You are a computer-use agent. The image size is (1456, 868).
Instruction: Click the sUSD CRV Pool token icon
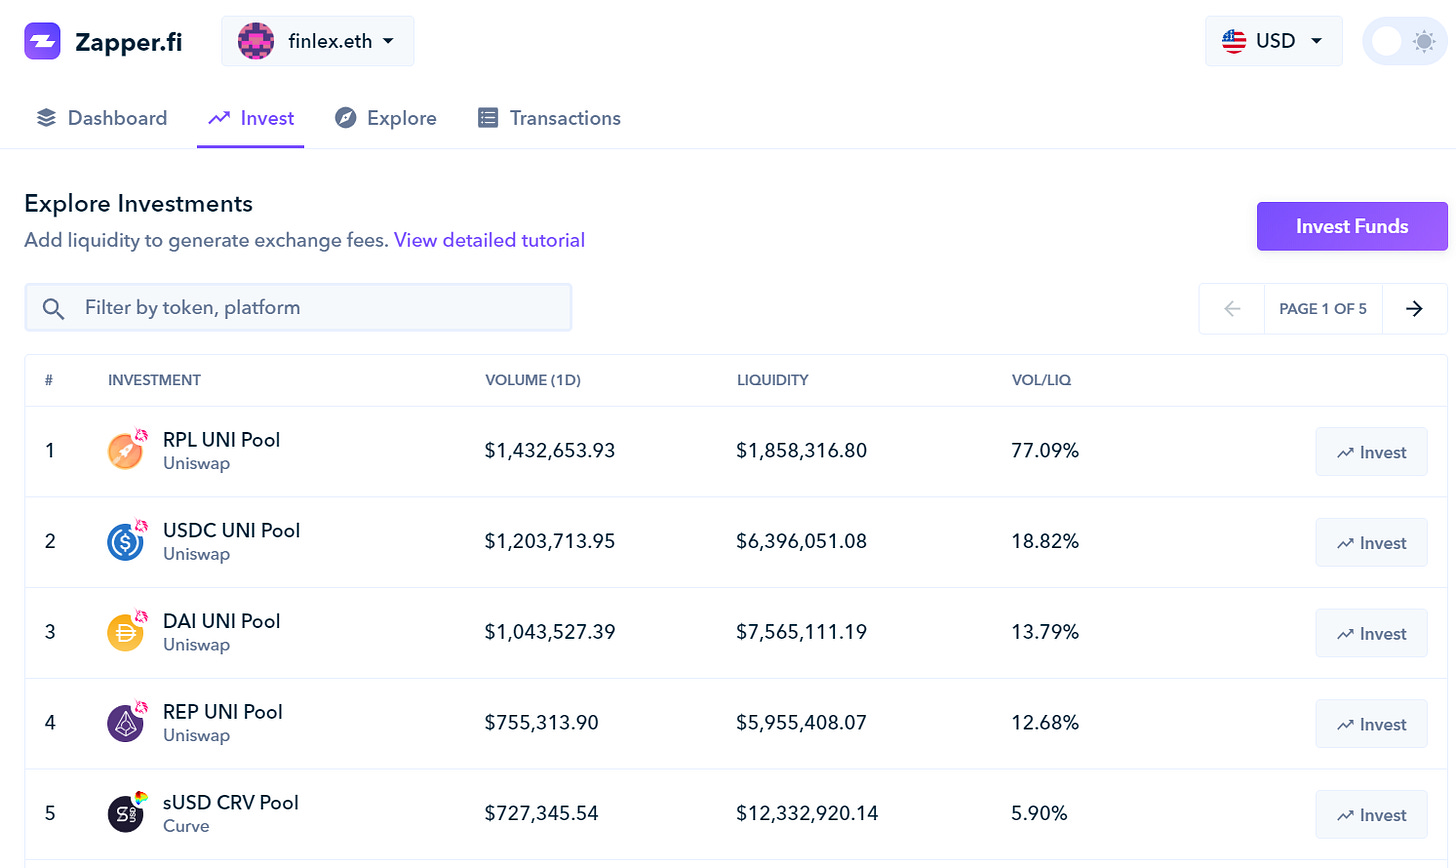(126, 813)
